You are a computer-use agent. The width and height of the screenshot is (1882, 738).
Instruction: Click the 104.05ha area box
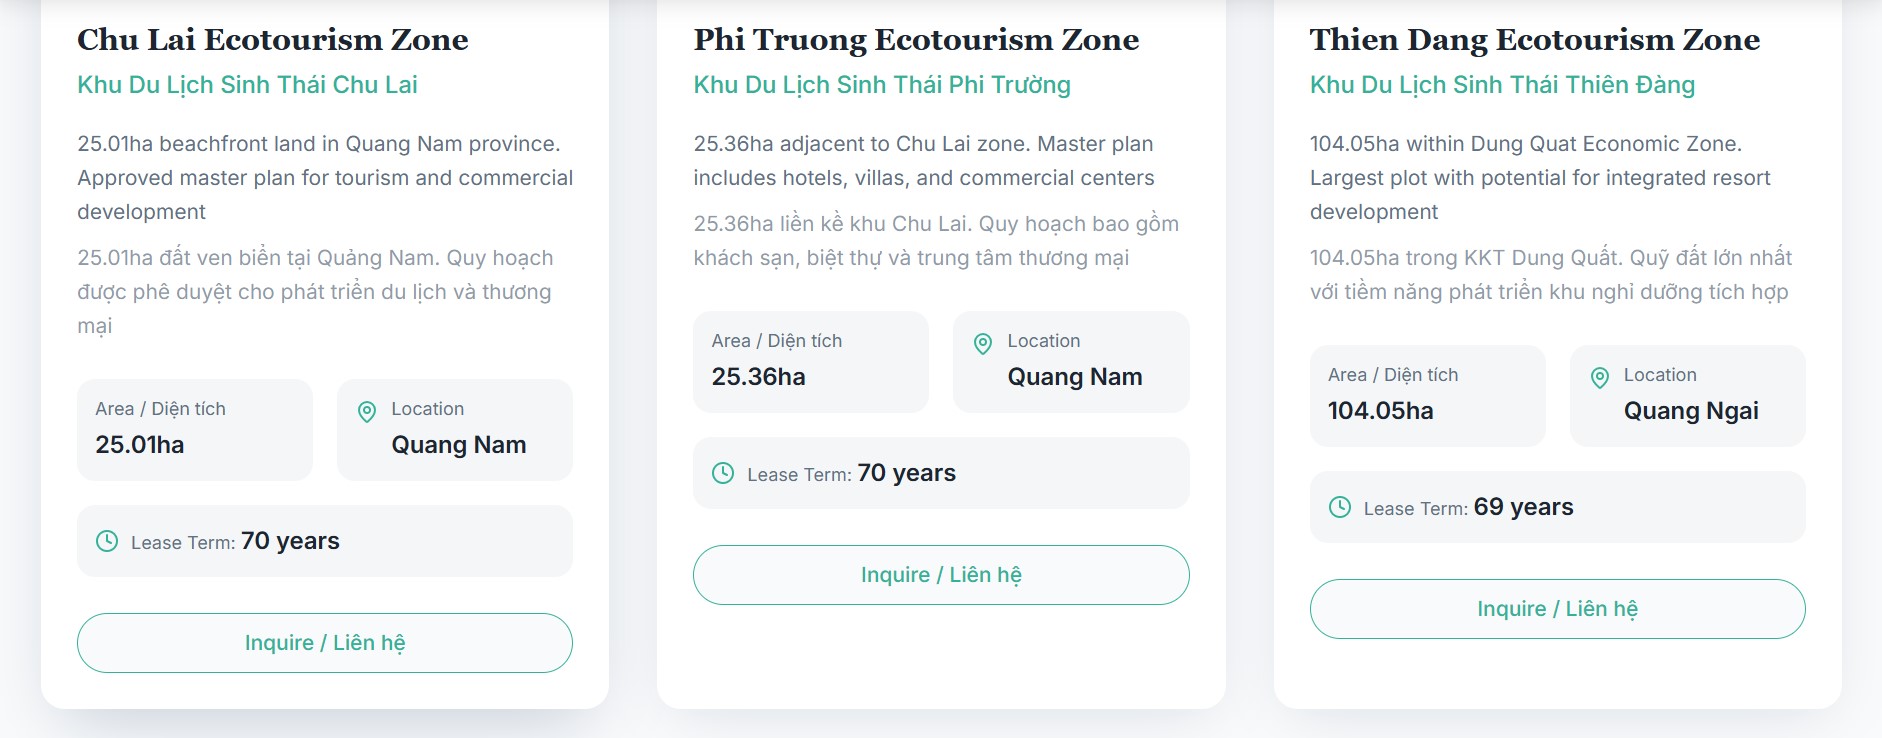tap(1427, 395)
